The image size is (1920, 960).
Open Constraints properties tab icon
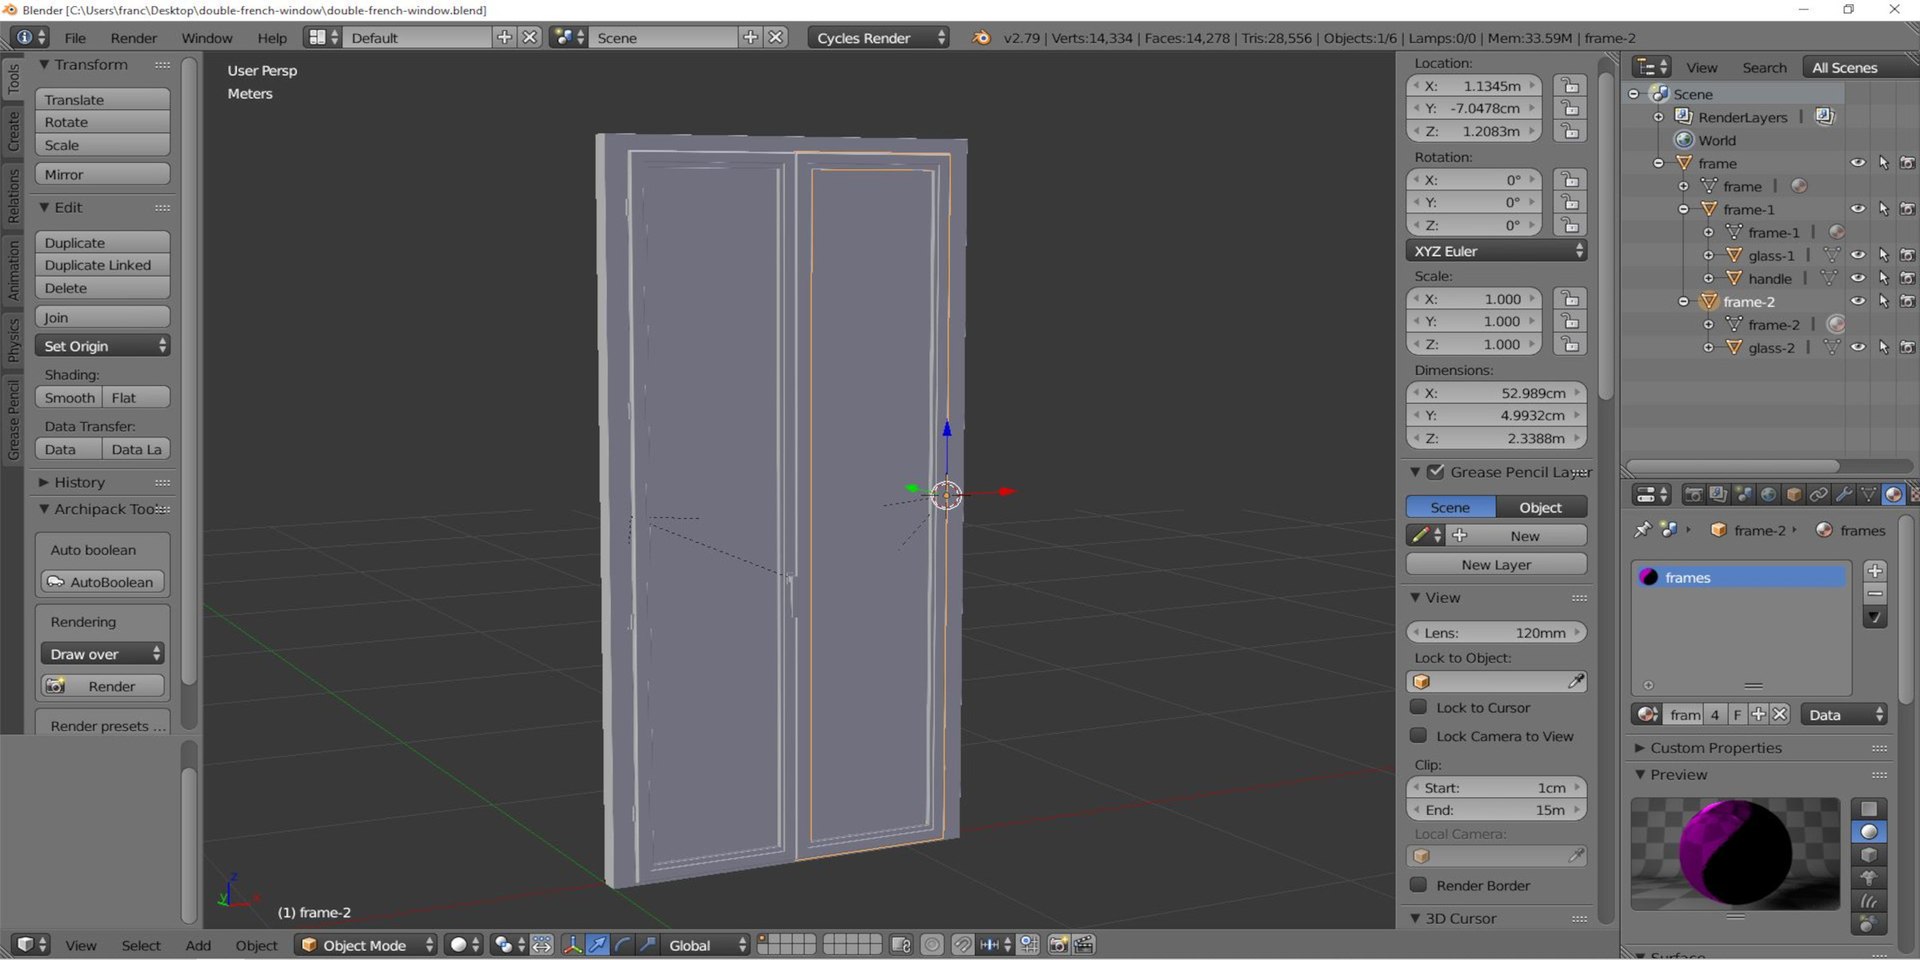1818,495
